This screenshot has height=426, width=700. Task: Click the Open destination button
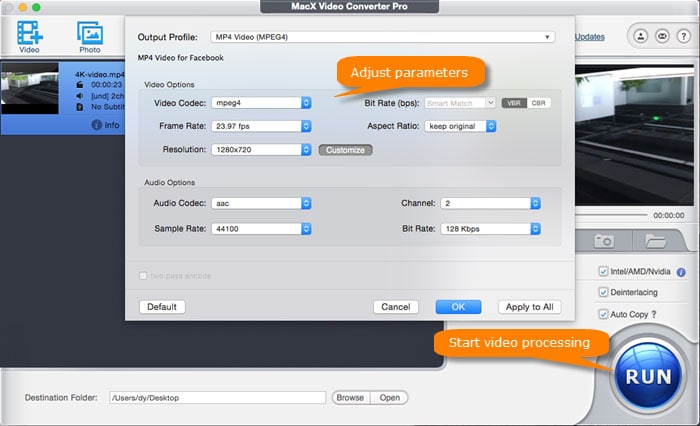coord(389,397)
